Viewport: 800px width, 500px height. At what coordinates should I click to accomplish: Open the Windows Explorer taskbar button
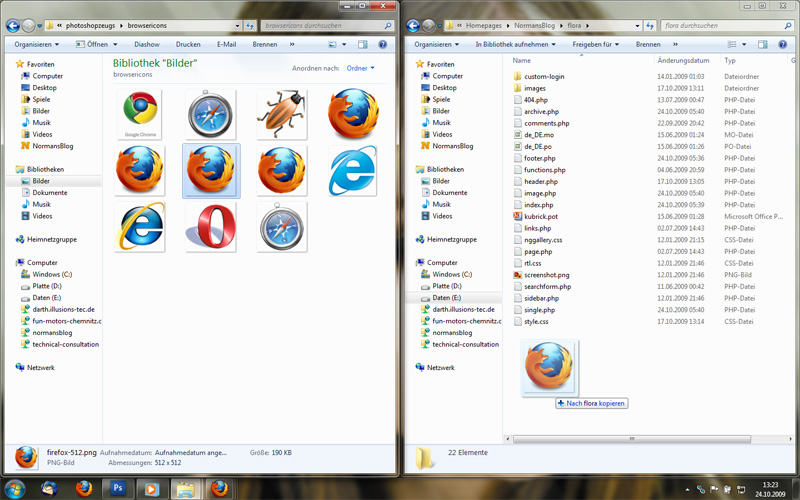pos(185,488)
